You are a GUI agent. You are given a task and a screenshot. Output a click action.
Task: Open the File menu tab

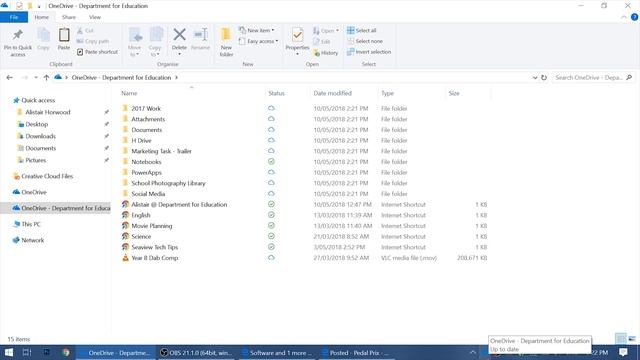tap(14, 17)
